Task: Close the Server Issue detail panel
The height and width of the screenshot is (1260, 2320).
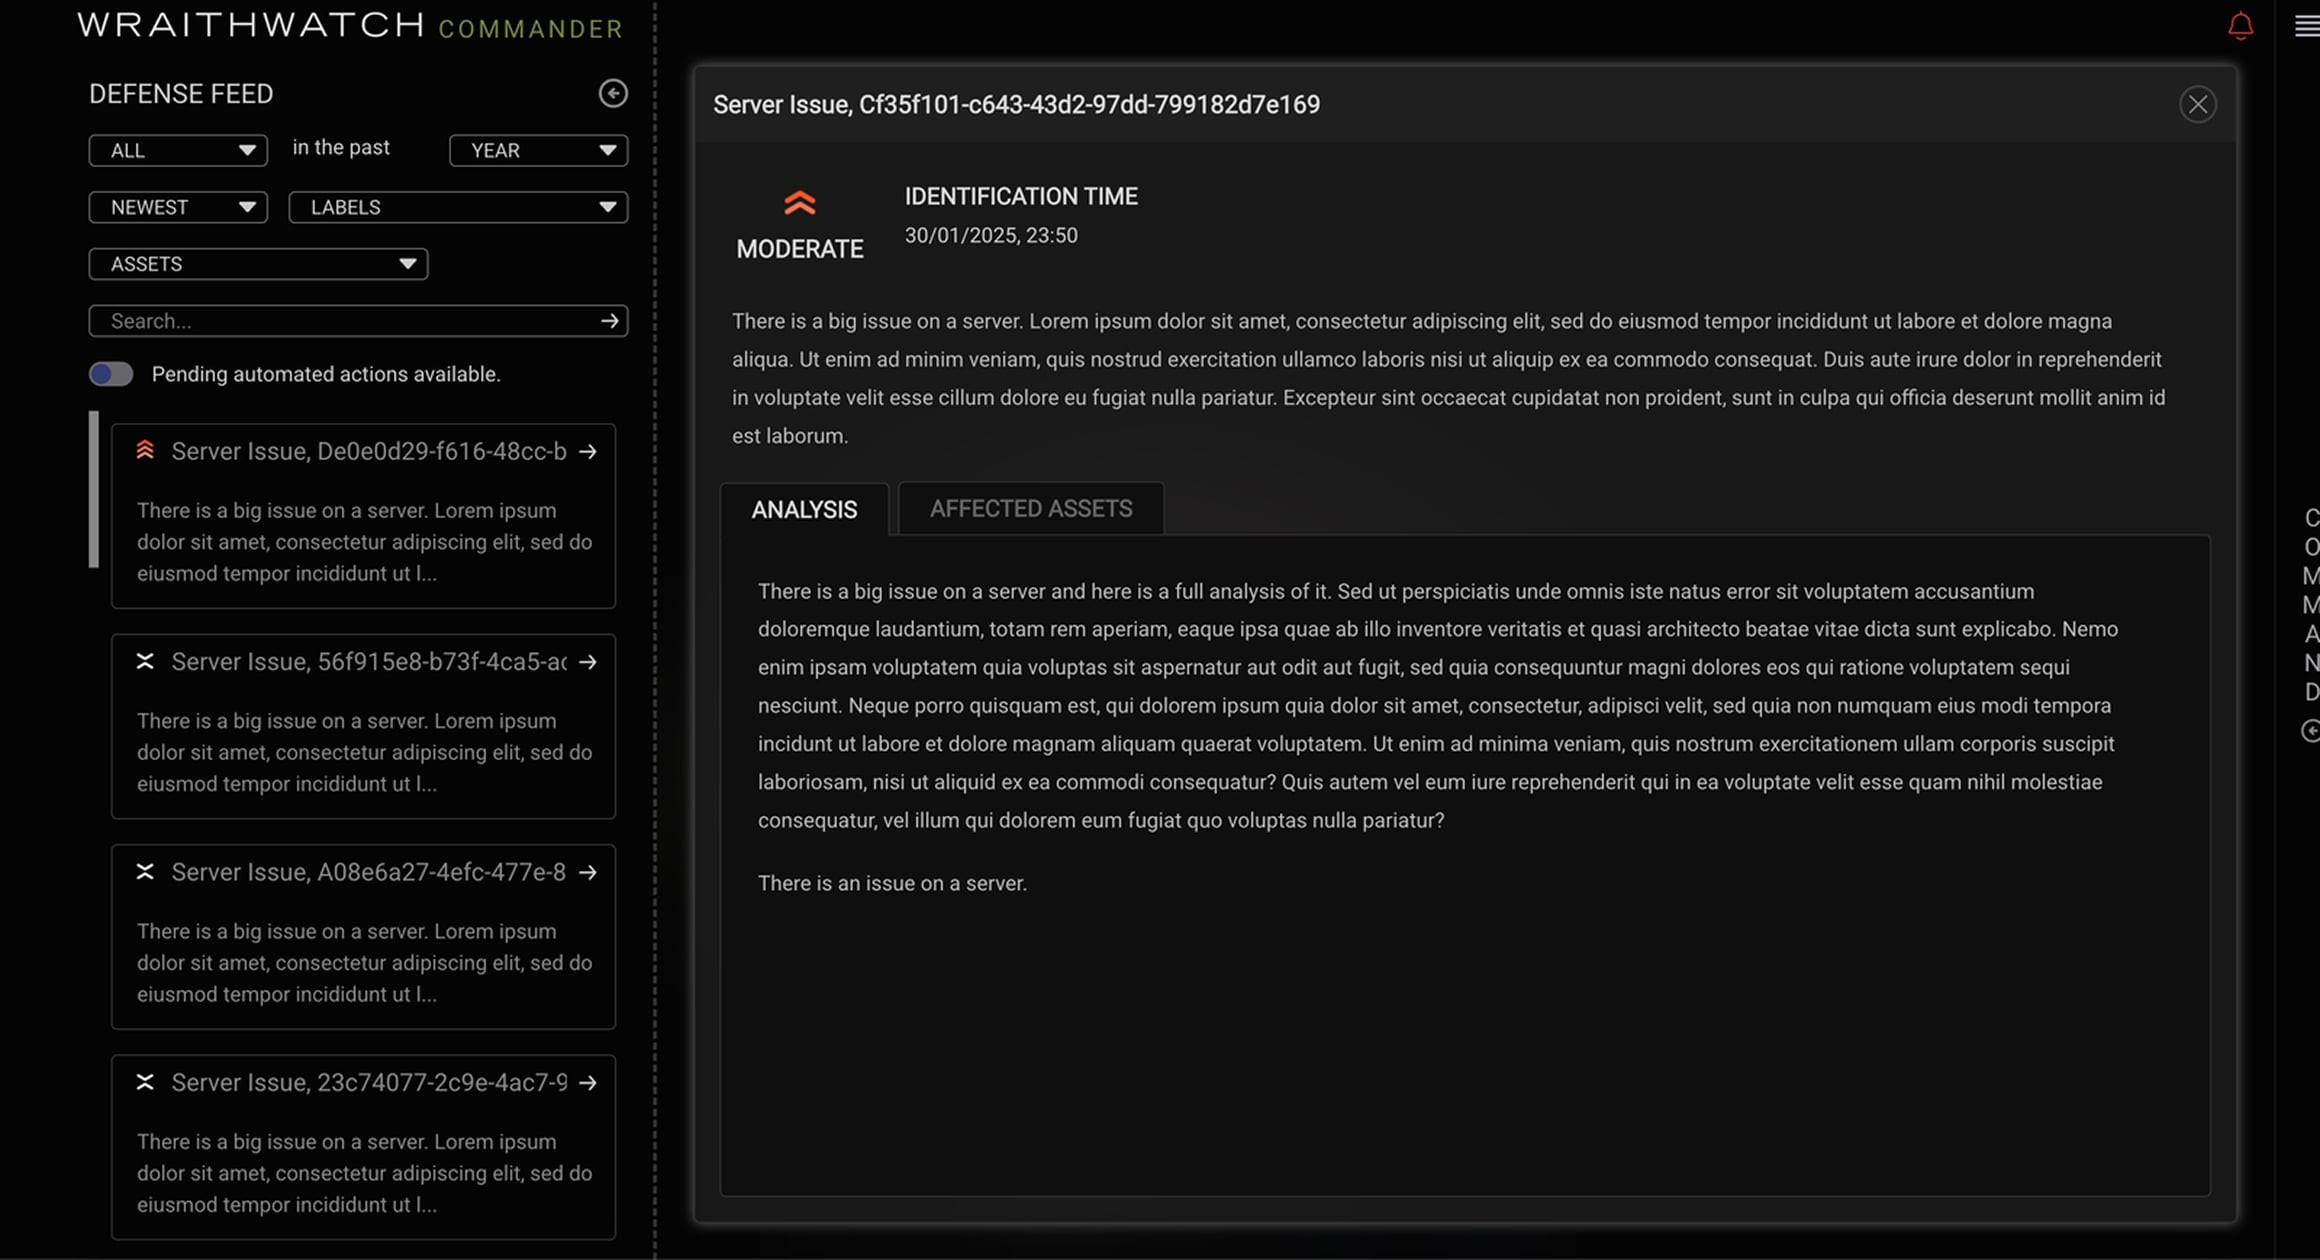Action: [x=2197, y=105]
